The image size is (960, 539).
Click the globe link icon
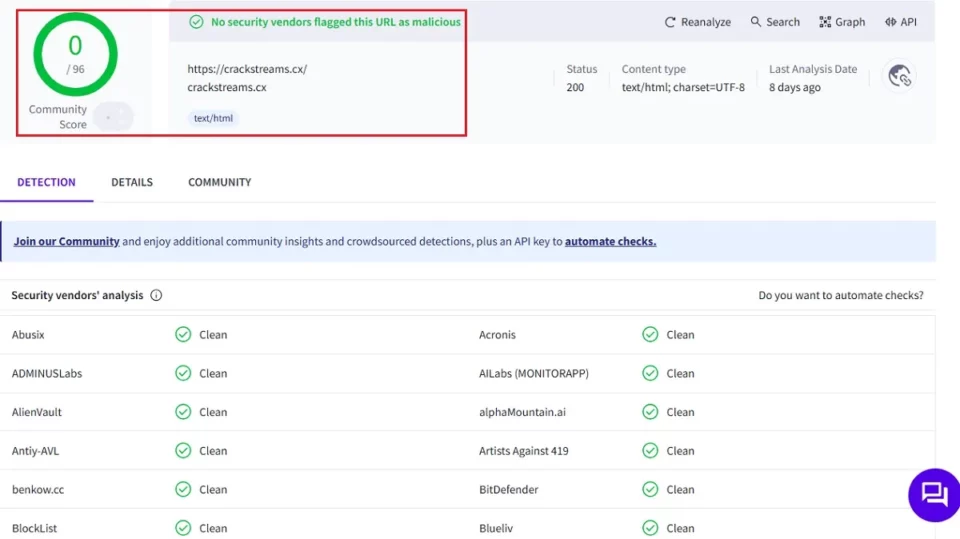coord(899,76)
